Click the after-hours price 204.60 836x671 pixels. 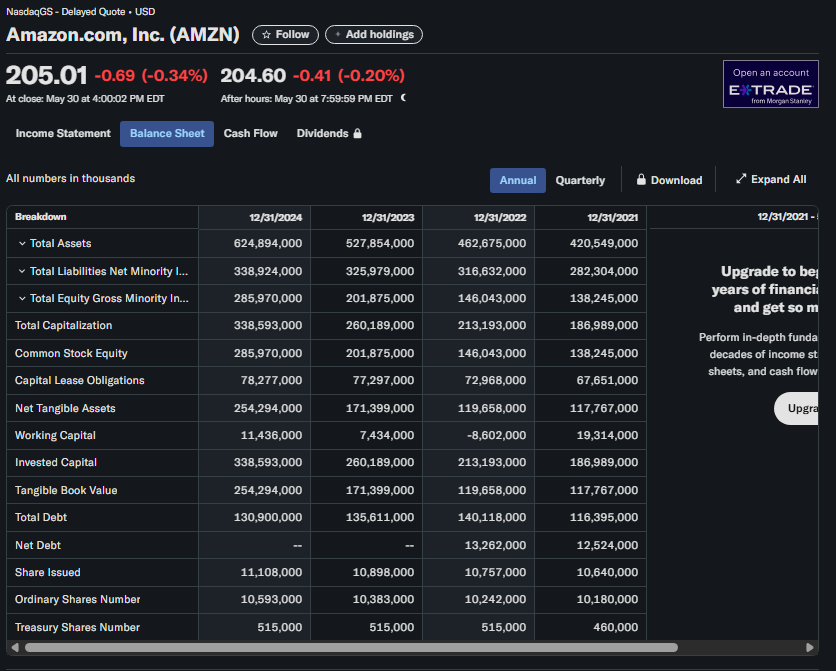click(x=253, y=76)
